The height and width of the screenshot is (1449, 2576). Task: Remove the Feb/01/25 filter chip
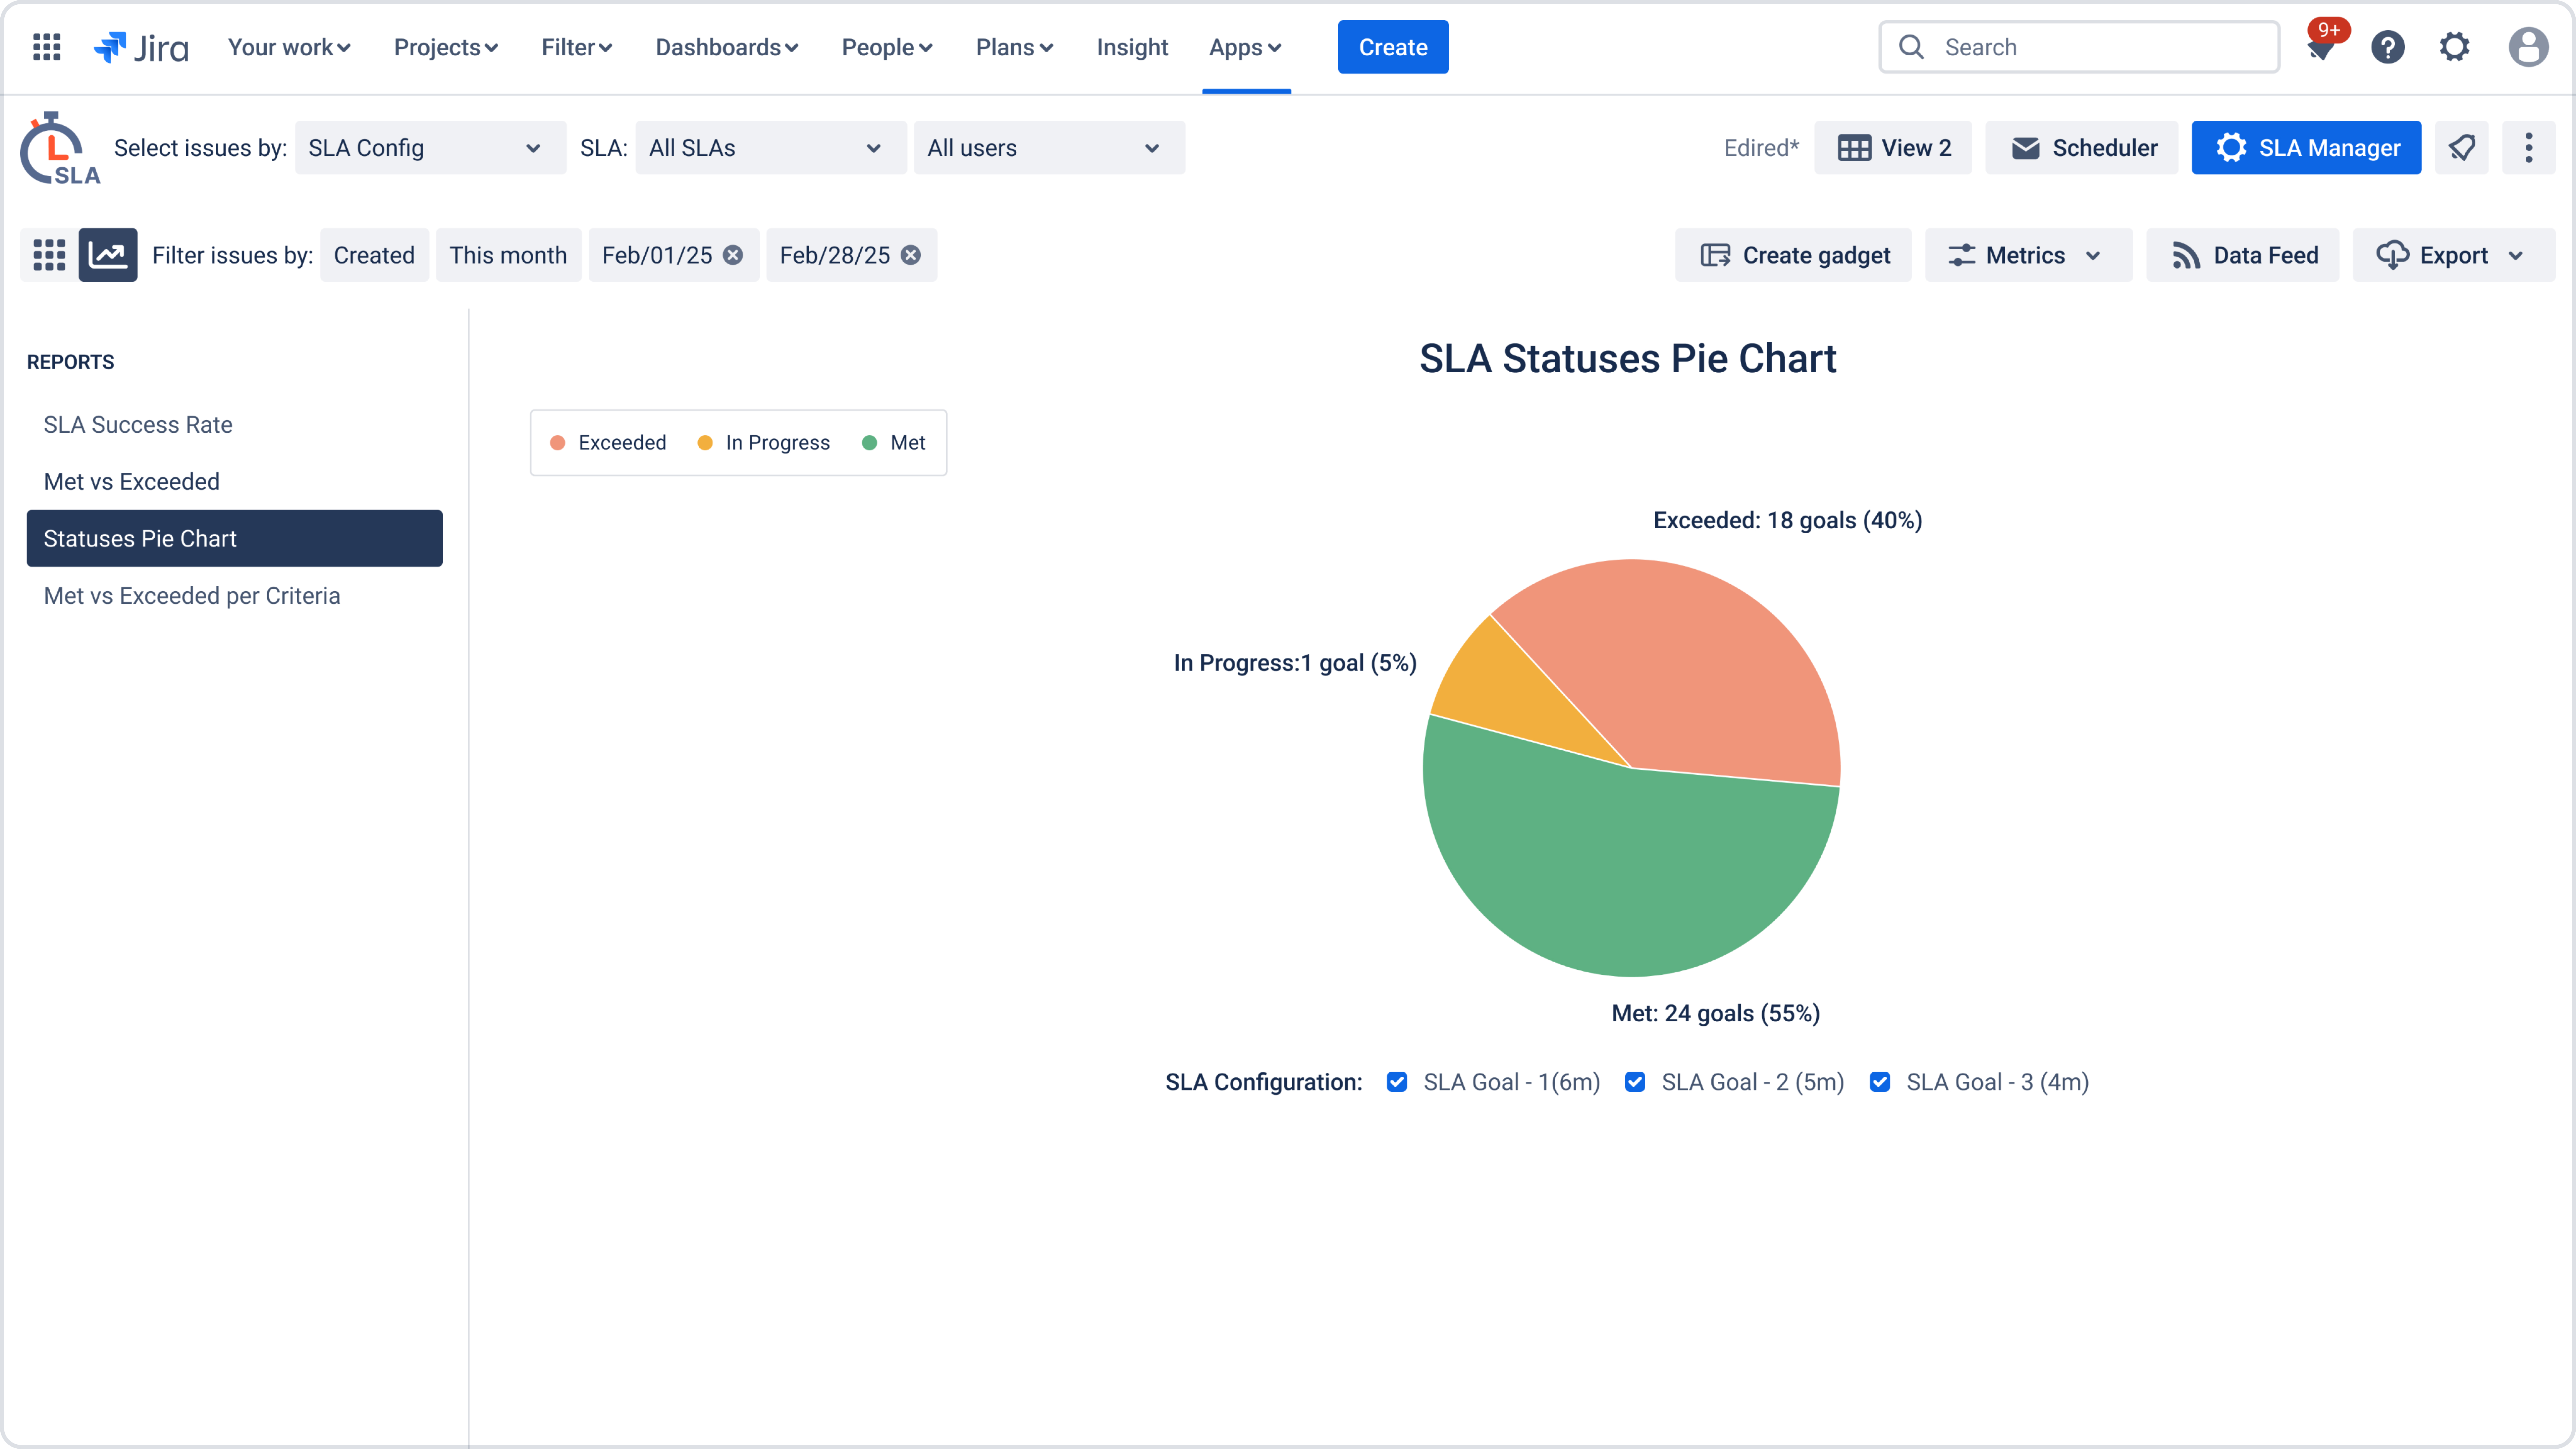(x=733, y=255)
